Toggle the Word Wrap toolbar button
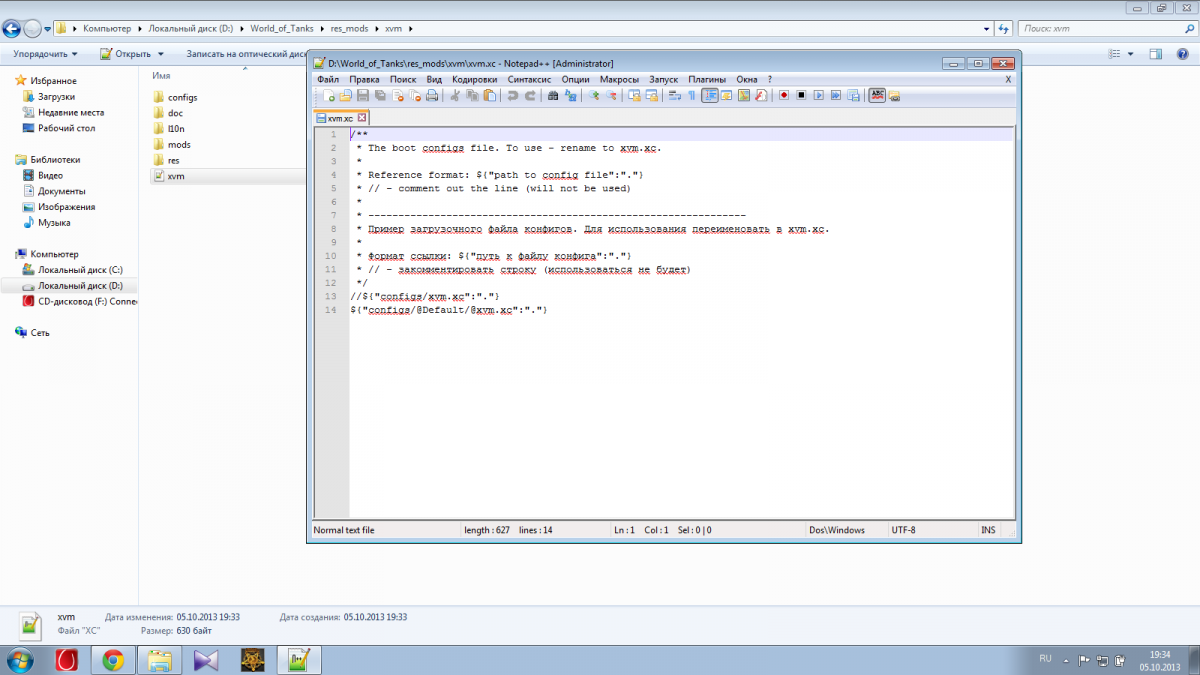Image resolution: width=1200 pixels, height=675 pixels. point(675,96)
